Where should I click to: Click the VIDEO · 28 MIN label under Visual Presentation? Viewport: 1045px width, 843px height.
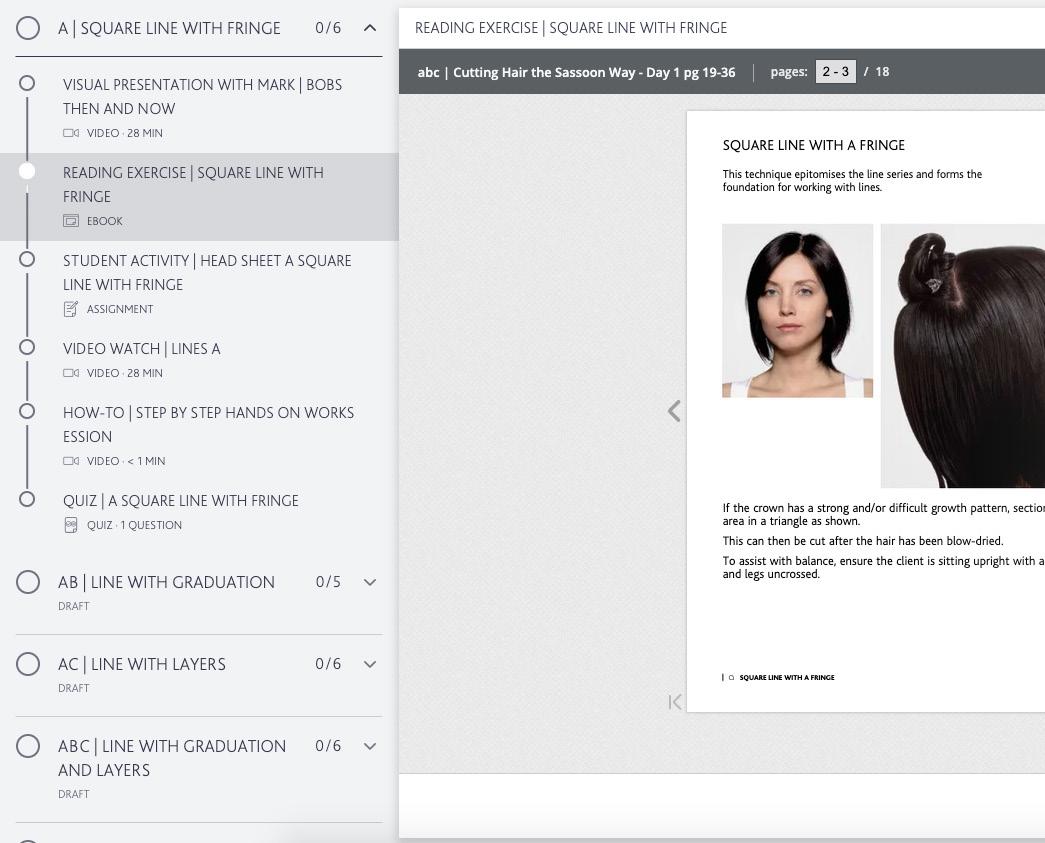[x=125, y=133]
